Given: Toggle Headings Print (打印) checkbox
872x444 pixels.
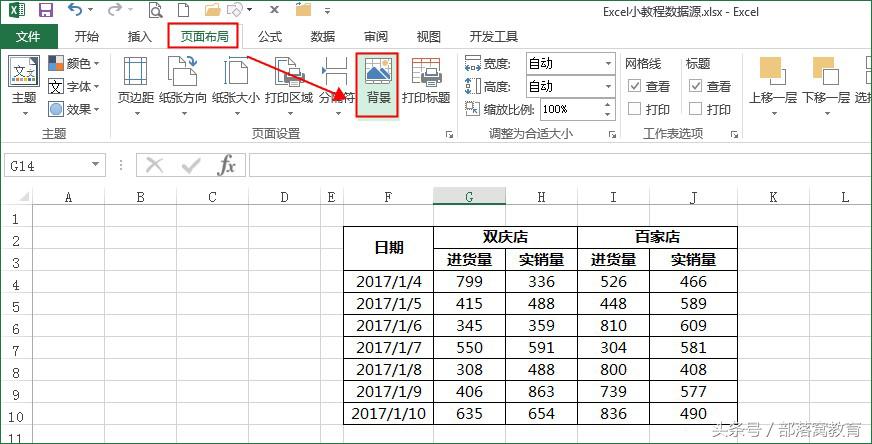Looking at the screenshot, I should 695,108.
